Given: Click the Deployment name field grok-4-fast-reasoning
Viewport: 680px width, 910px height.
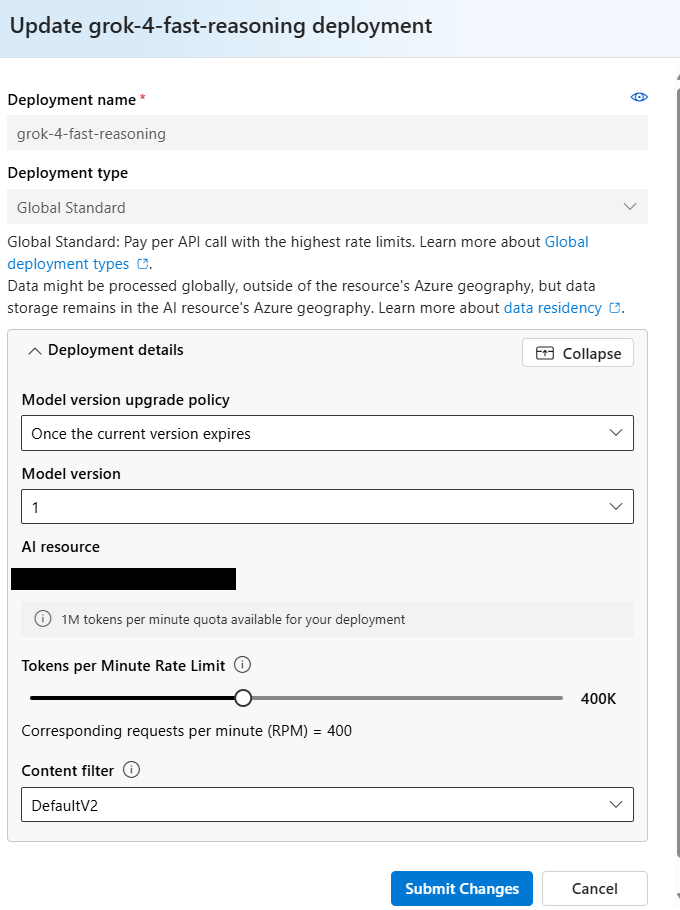Looking at the screenshot, I should tap(327, 133).
